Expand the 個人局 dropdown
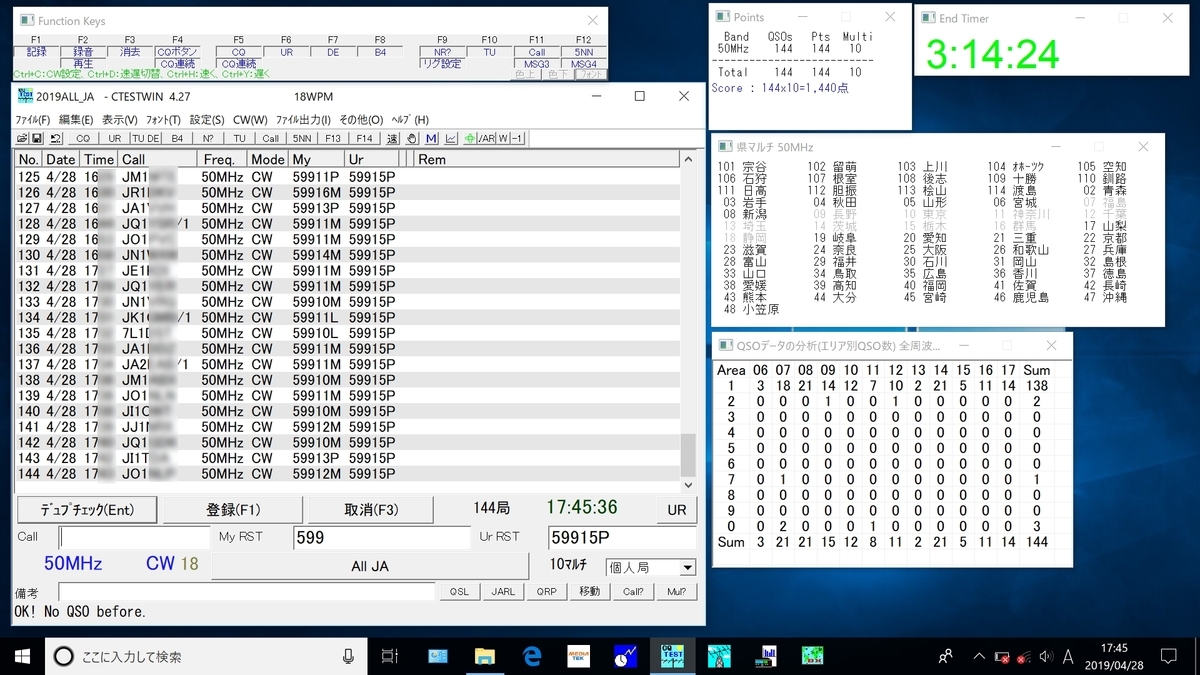This screenshot has height=675, width=1200. coord(687,567)
